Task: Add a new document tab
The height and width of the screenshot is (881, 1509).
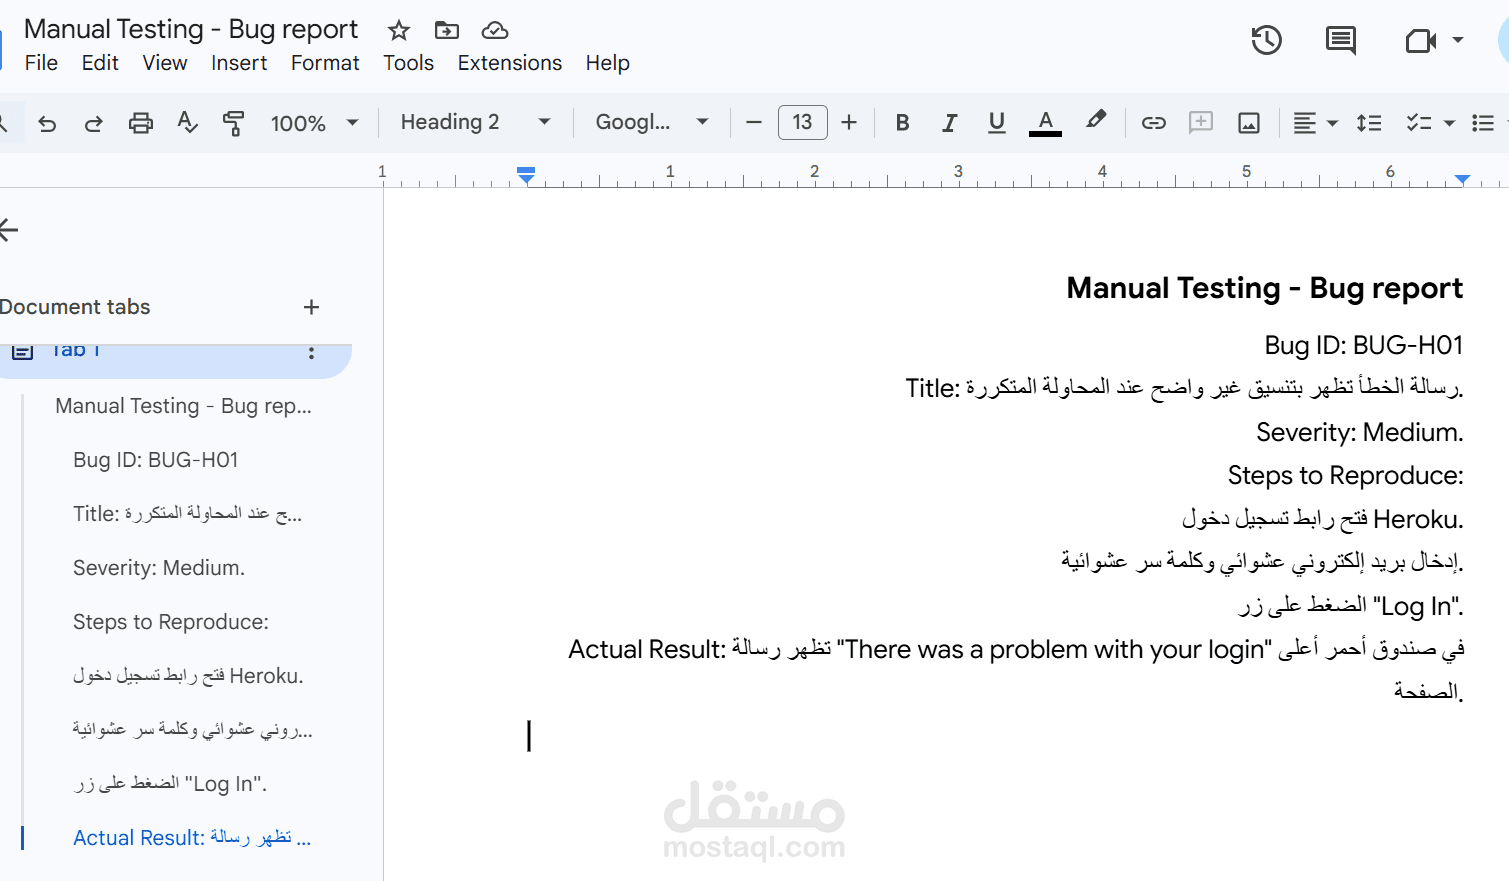Action: pos(311,307)
